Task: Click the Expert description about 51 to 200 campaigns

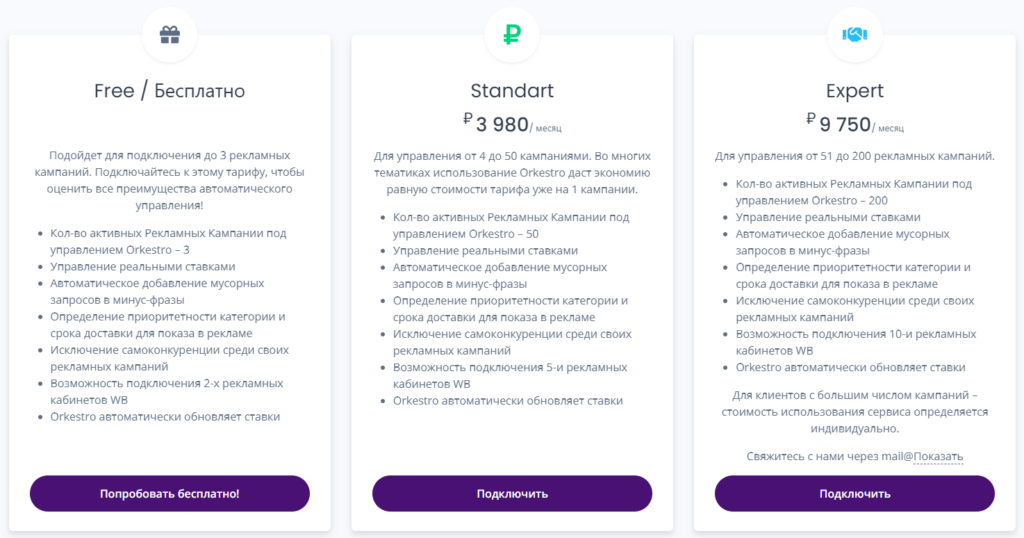Action: click(854, 156)
